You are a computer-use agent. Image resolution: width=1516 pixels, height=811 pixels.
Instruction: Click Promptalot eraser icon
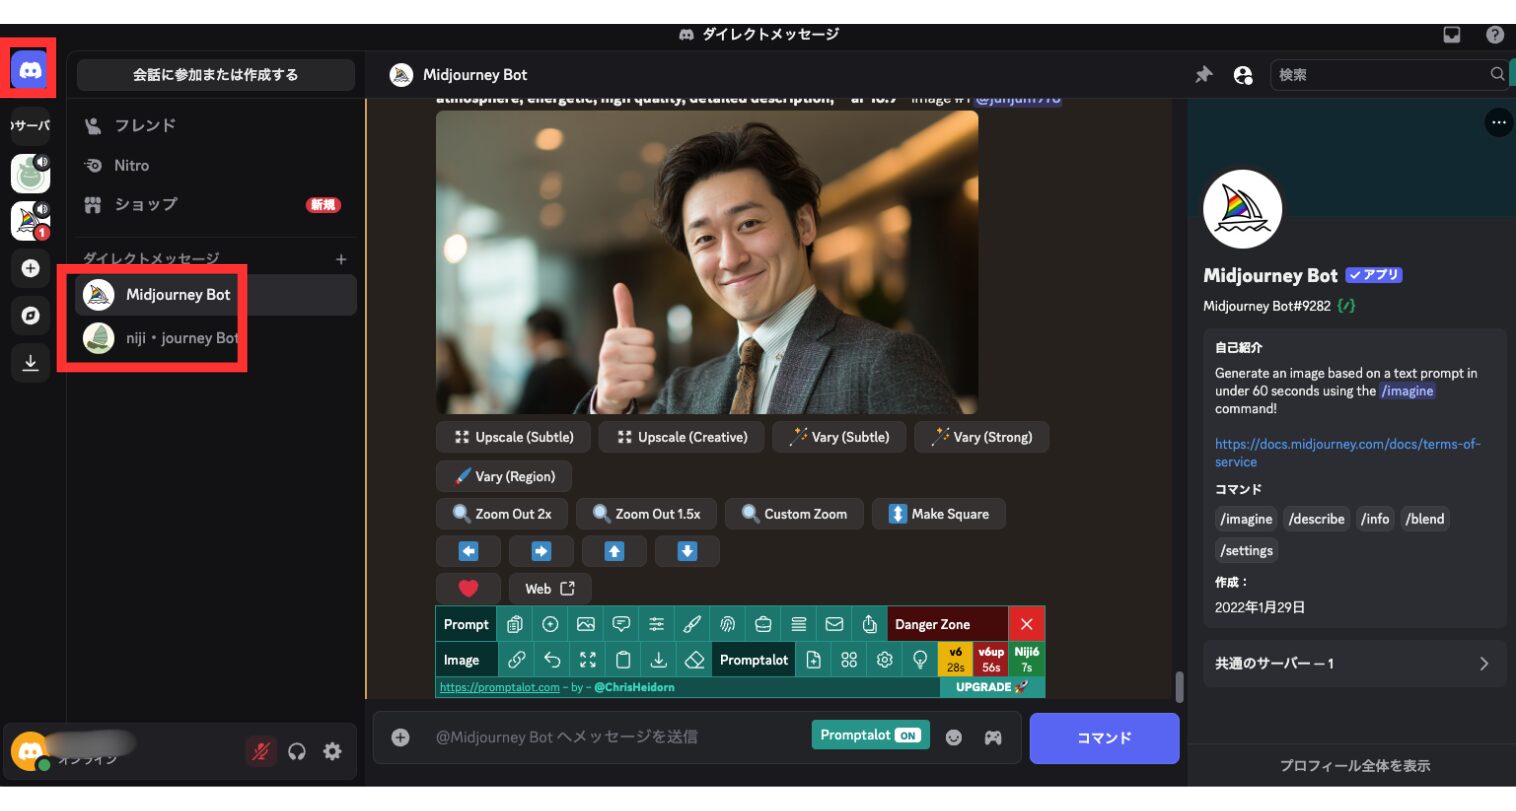(694, 660)
